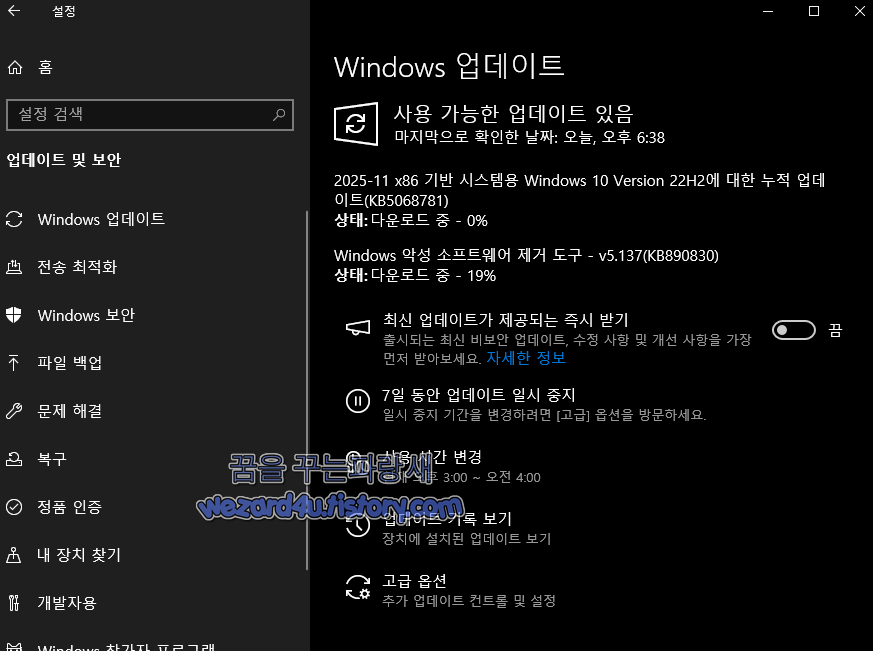Click the 다운로드 중 - 19% status text

(433, 275)
